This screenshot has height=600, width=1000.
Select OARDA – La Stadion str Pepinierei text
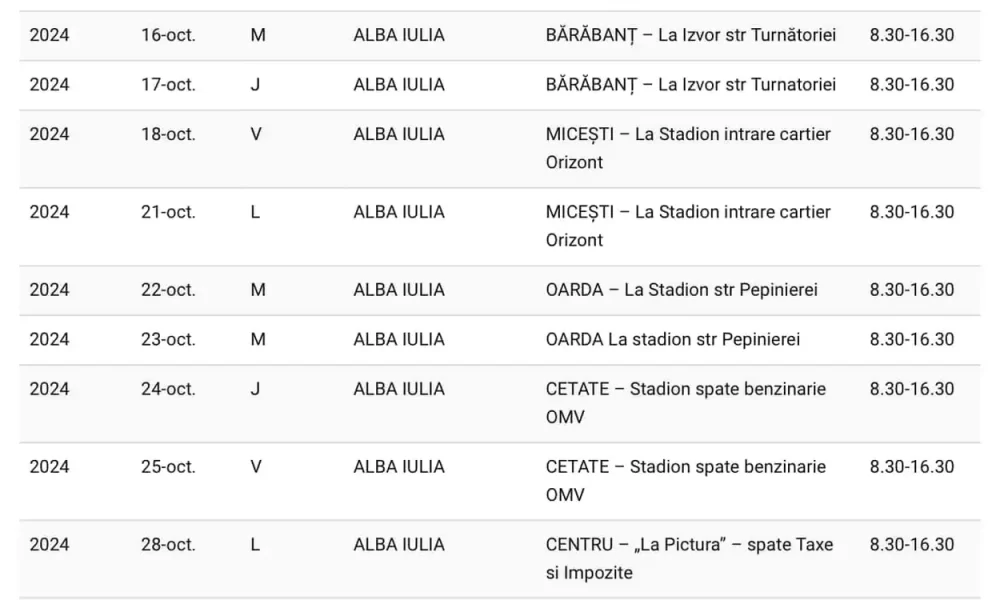tap(682, 290)
